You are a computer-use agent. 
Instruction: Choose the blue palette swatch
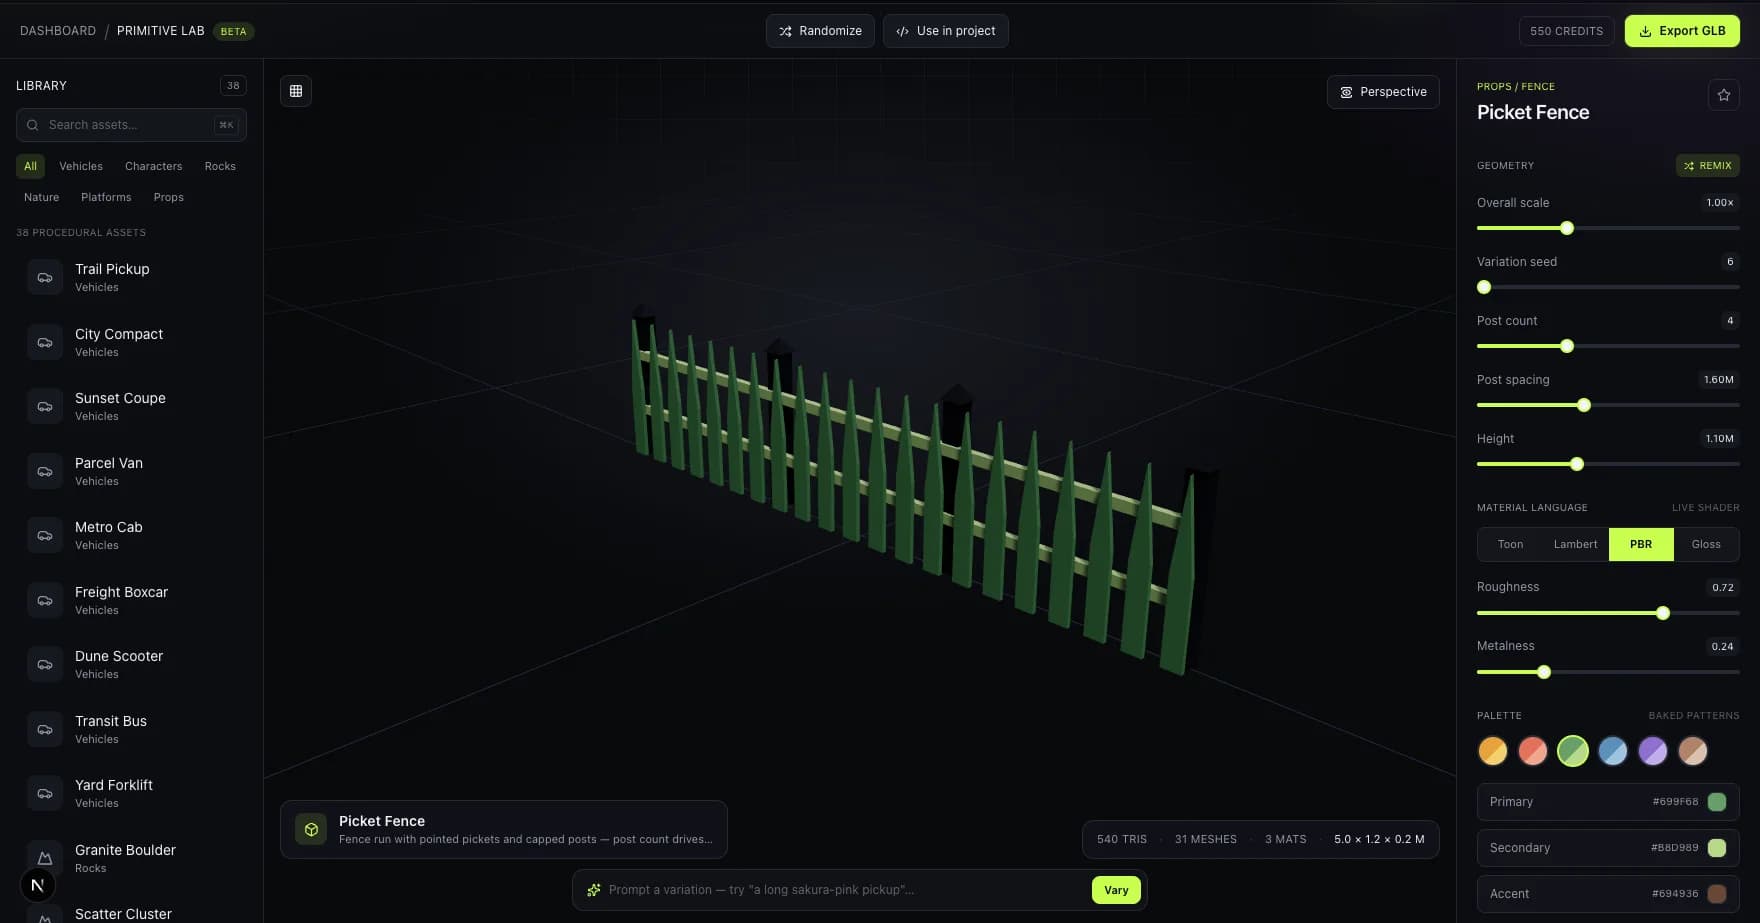(x=1613, y=751)
